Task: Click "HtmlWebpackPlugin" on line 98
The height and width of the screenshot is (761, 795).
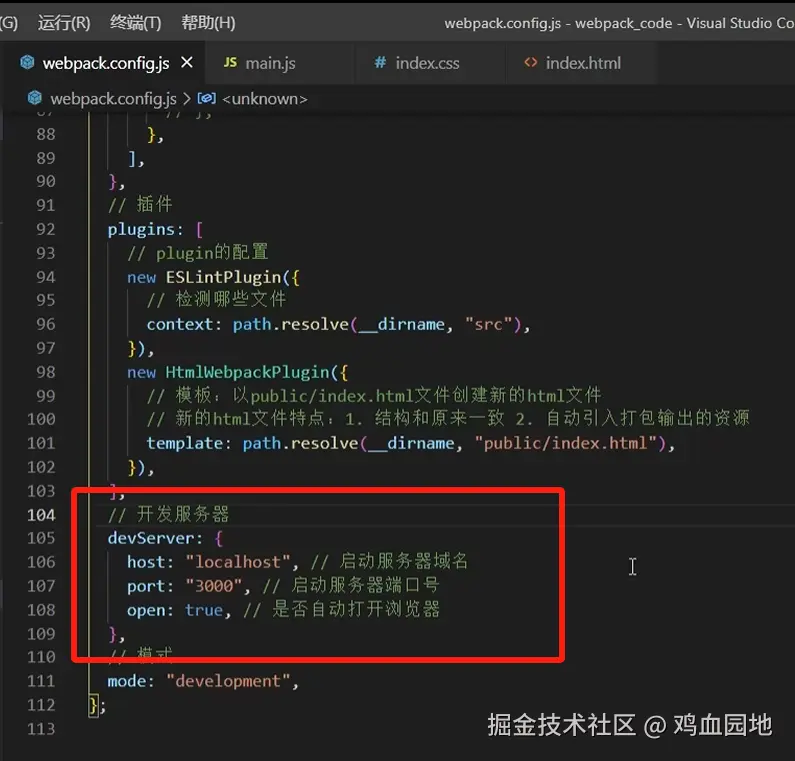Action: (x=247, y=373)
